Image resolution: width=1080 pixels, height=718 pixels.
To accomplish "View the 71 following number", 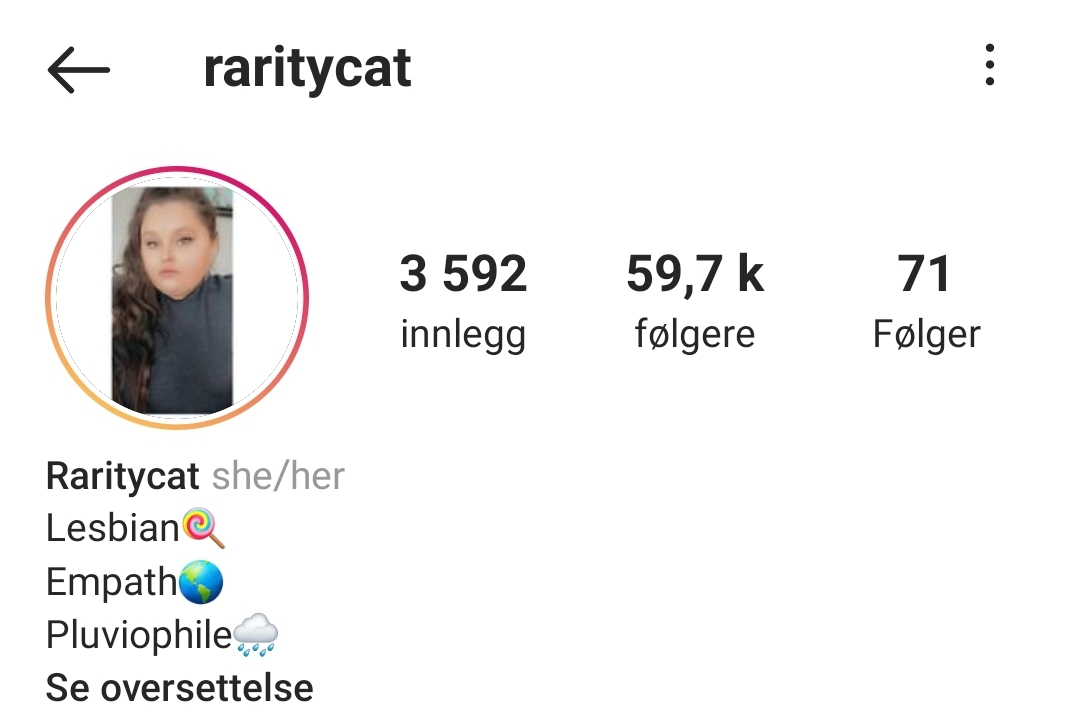I will pyautogui.click(x=925, y=274).
